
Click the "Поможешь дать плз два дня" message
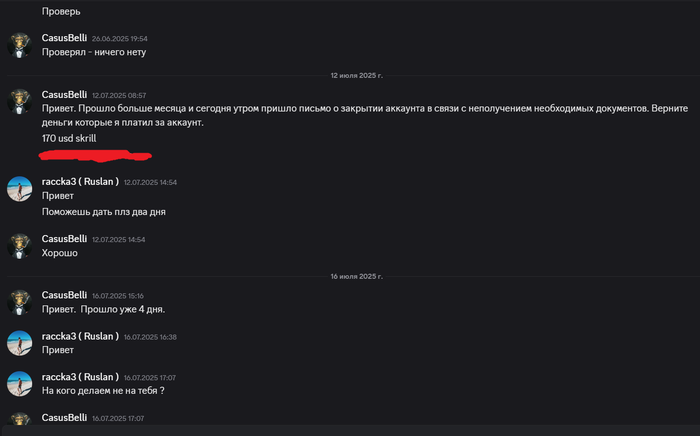click(x=103, y=212)
